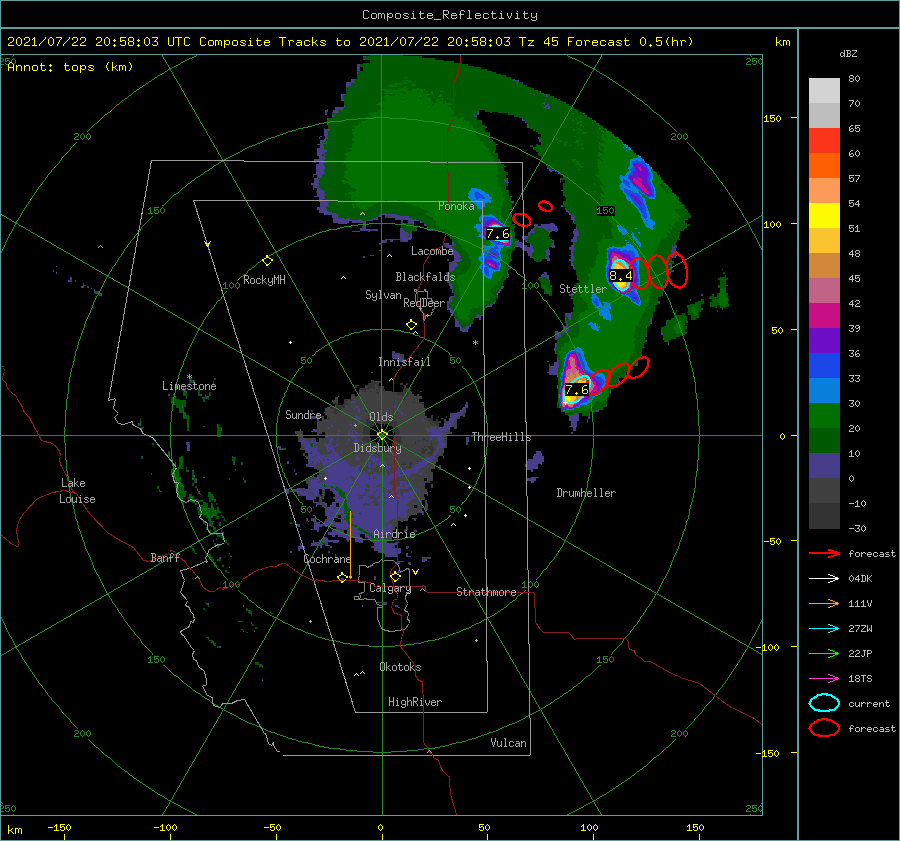Click the Composite_Reflectivity title

tap(449, 15)
